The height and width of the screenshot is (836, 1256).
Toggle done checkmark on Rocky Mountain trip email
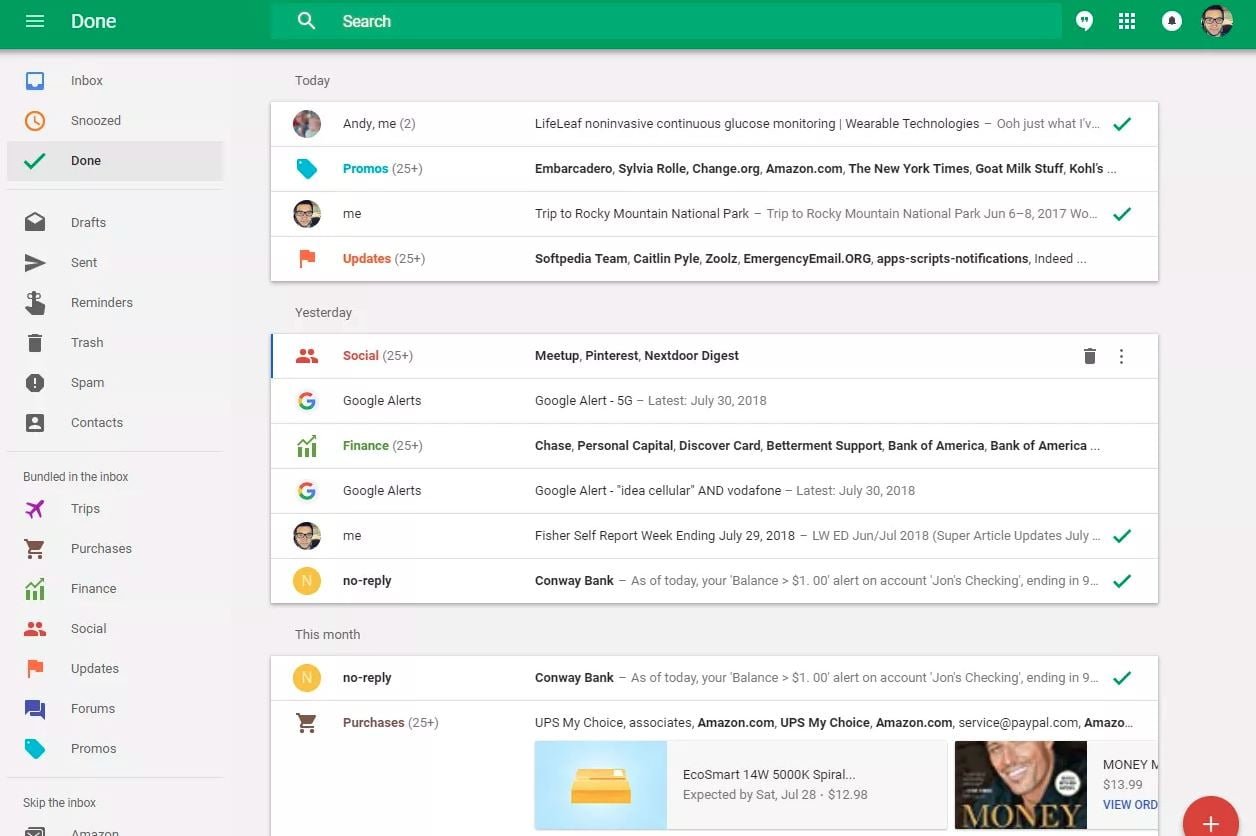[1122, 214]
